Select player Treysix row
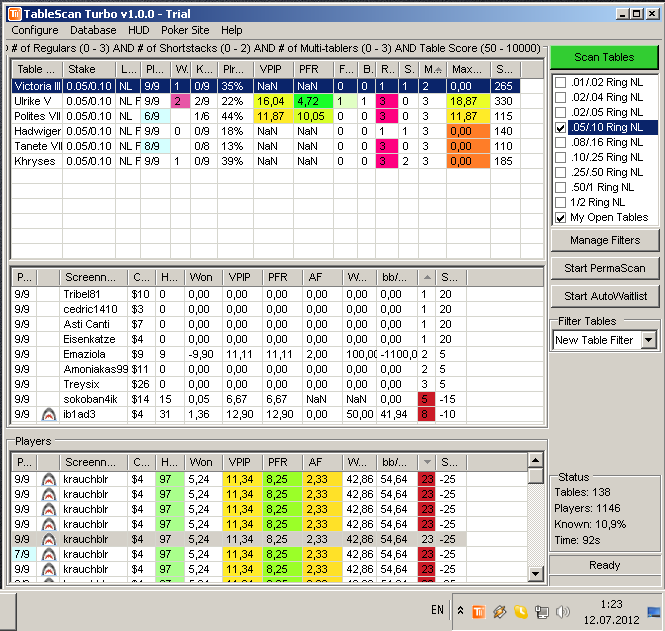665x631 pixels. [239, 384]
